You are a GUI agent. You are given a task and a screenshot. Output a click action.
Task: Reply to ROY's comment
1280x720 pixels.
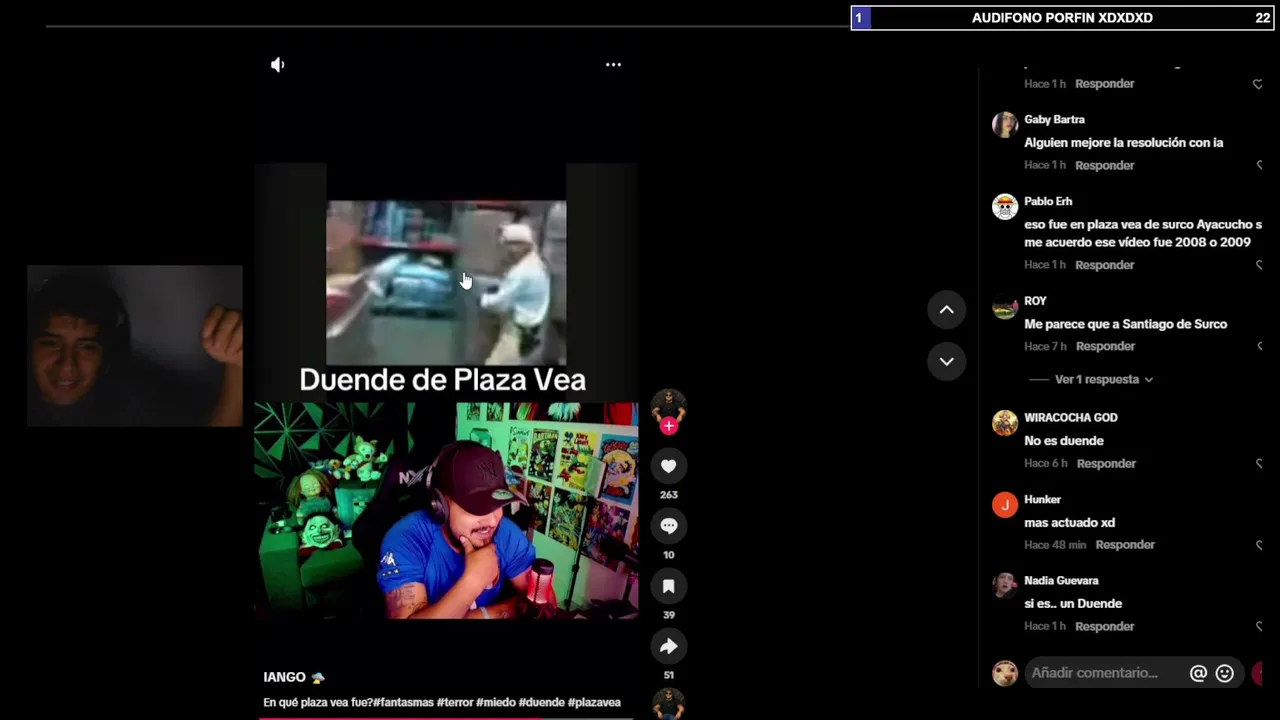[x=1106, y=346]
